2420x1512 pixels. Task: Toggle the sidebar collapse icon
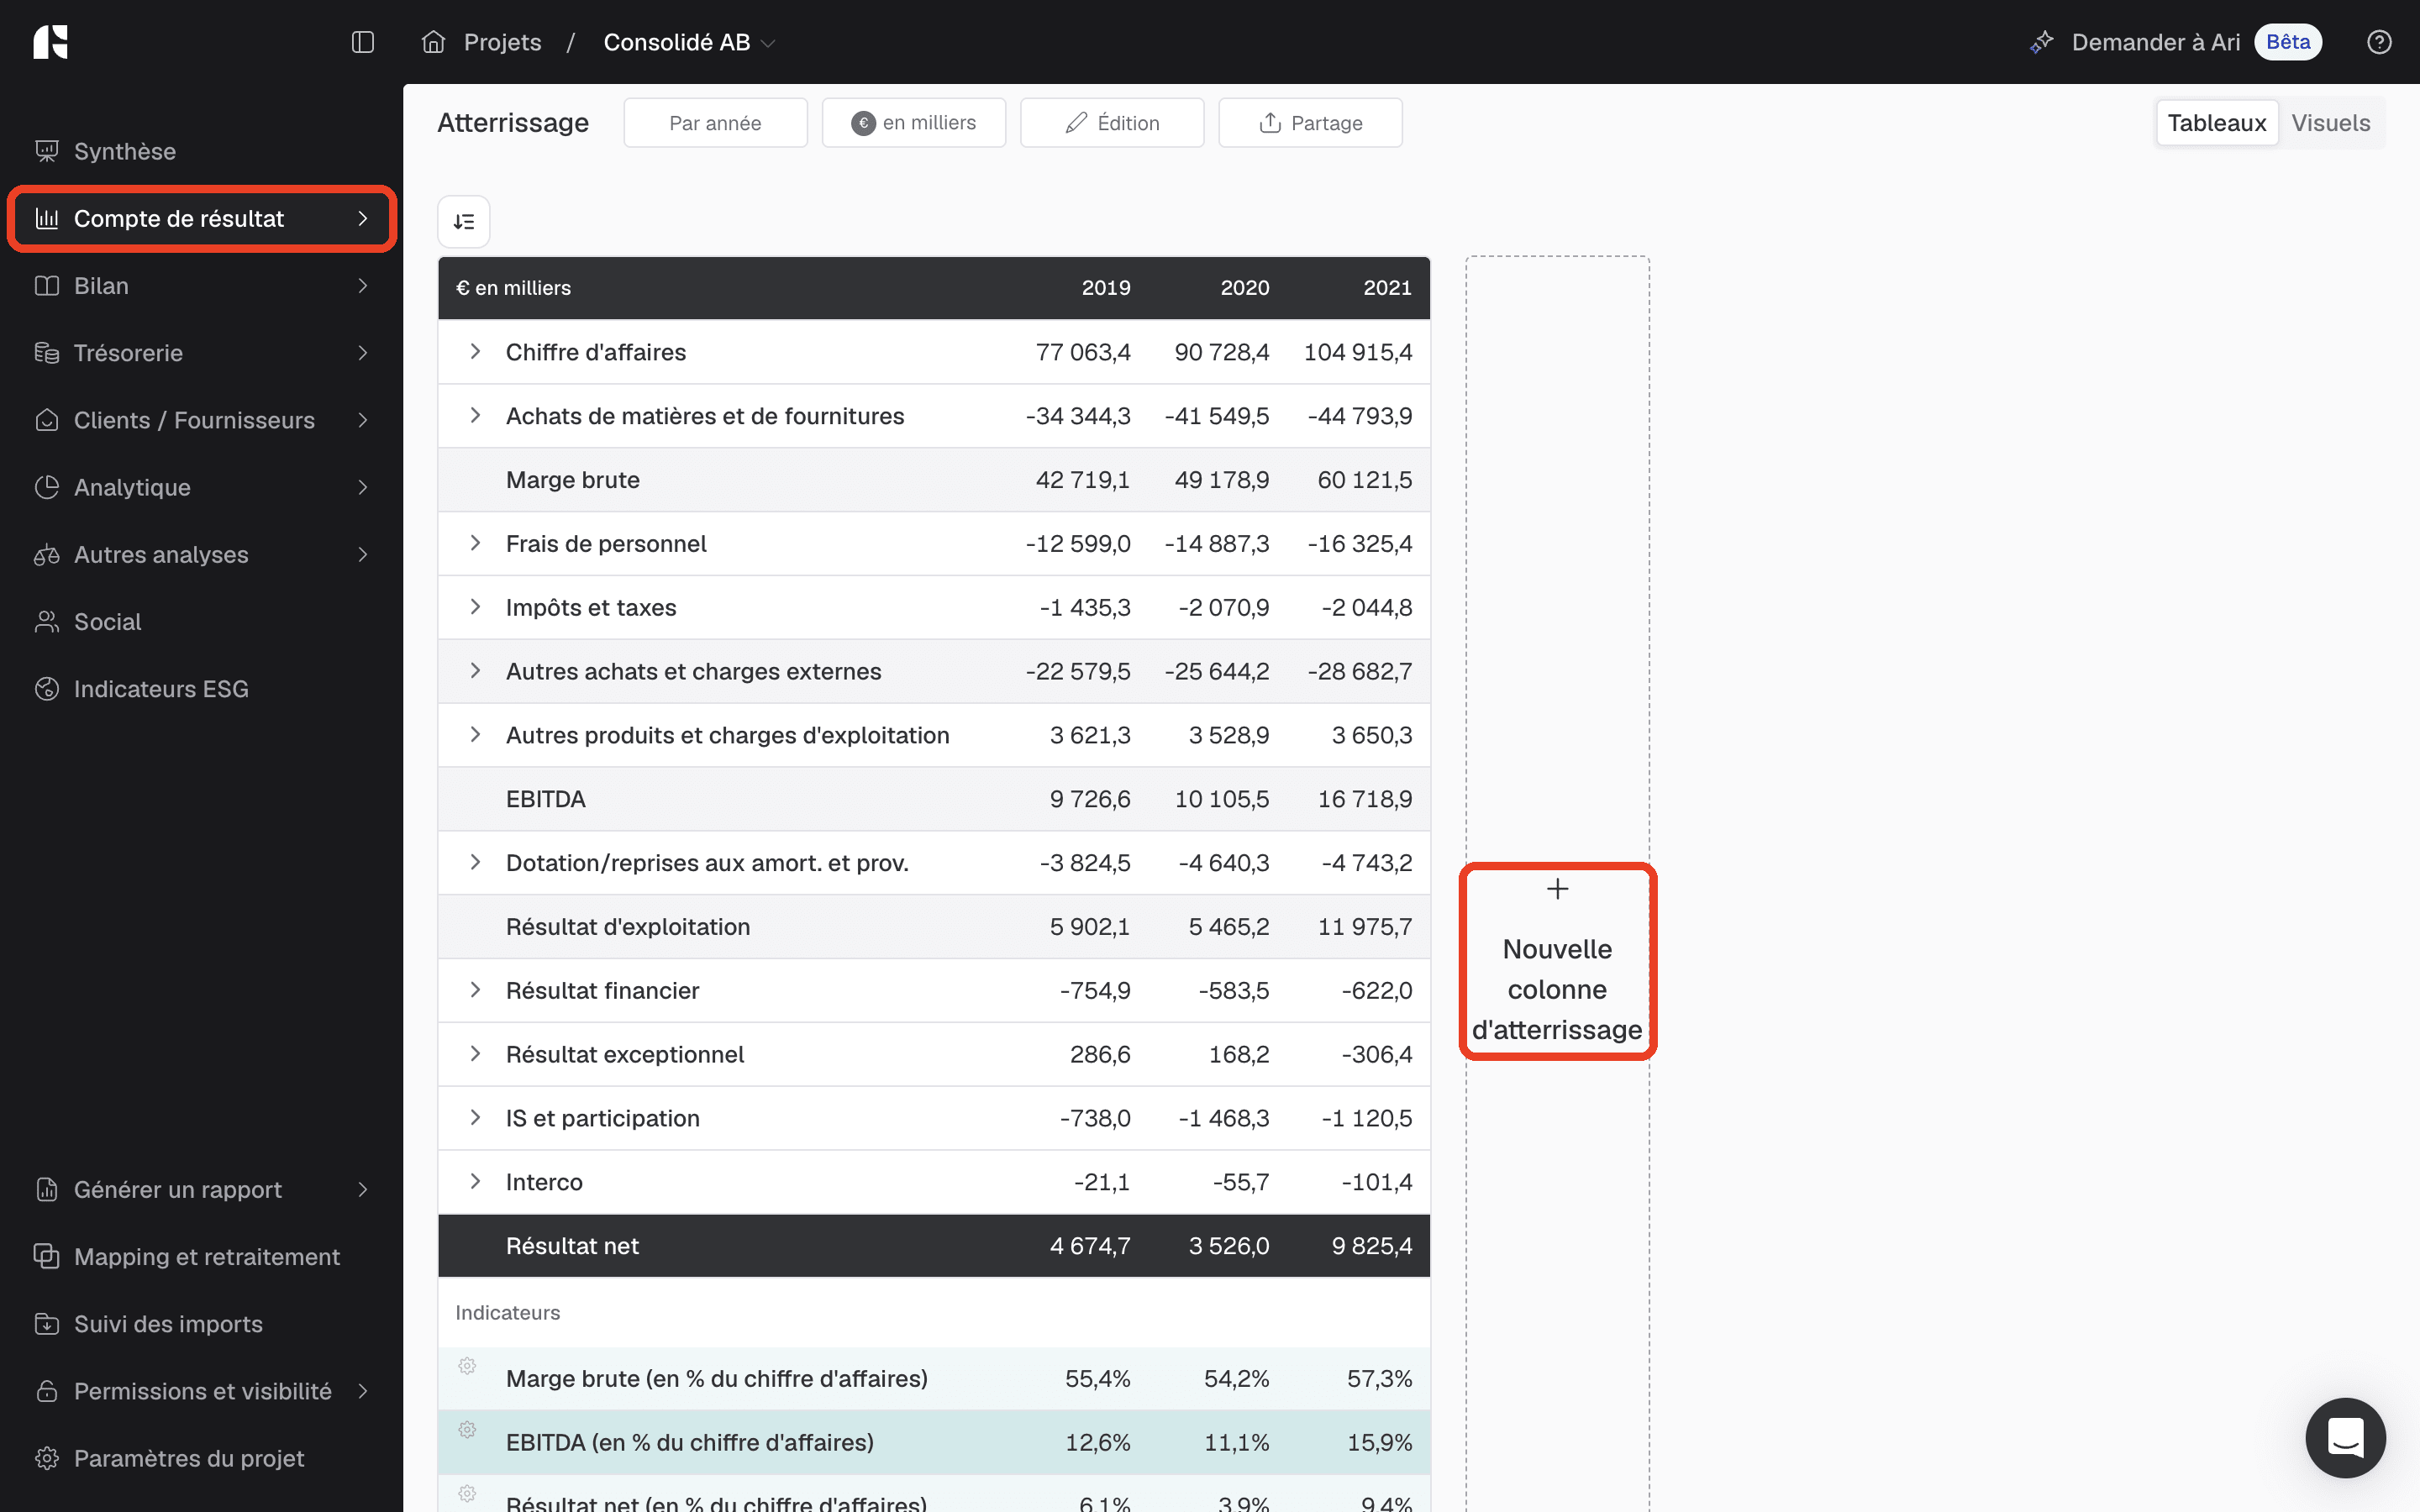(x=363, y=42)
